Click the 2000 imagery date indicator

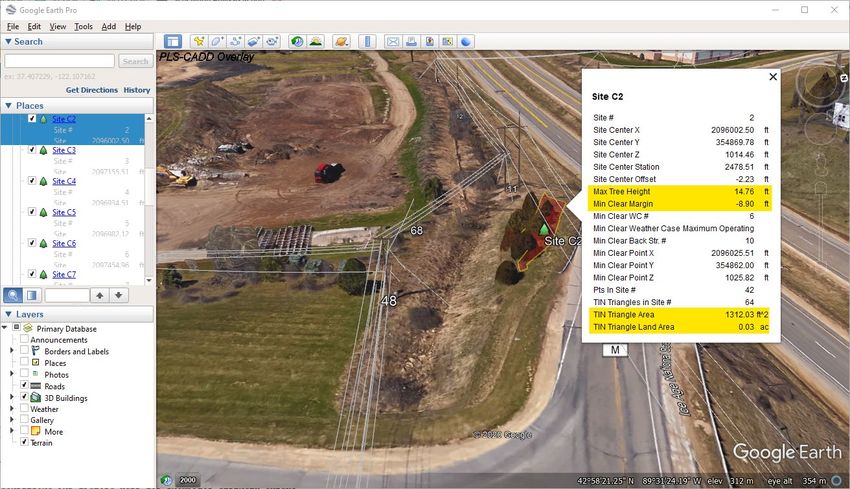pyautogui.click(x=188, y=480)
